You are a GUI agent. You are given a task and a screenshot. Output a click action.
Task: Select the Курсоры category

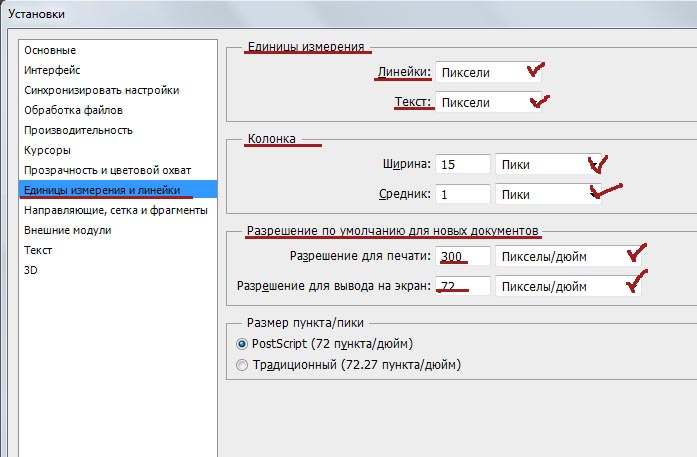pyautogui.click(x=48, y=150)
